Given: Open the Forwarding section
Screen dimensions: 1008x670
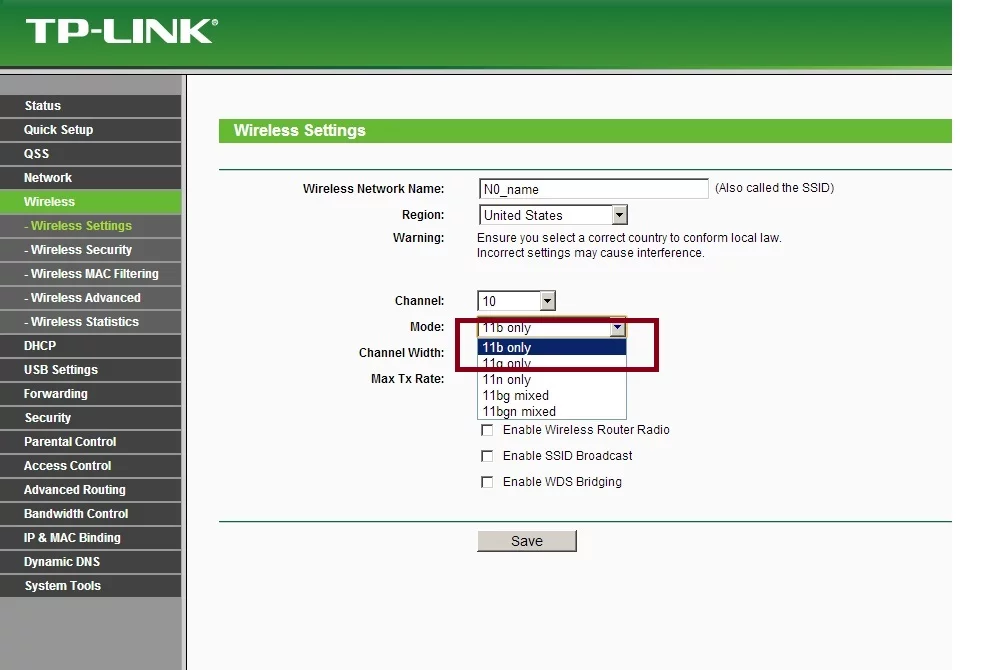Looking at the screenshot, I should tap(91, 394).
